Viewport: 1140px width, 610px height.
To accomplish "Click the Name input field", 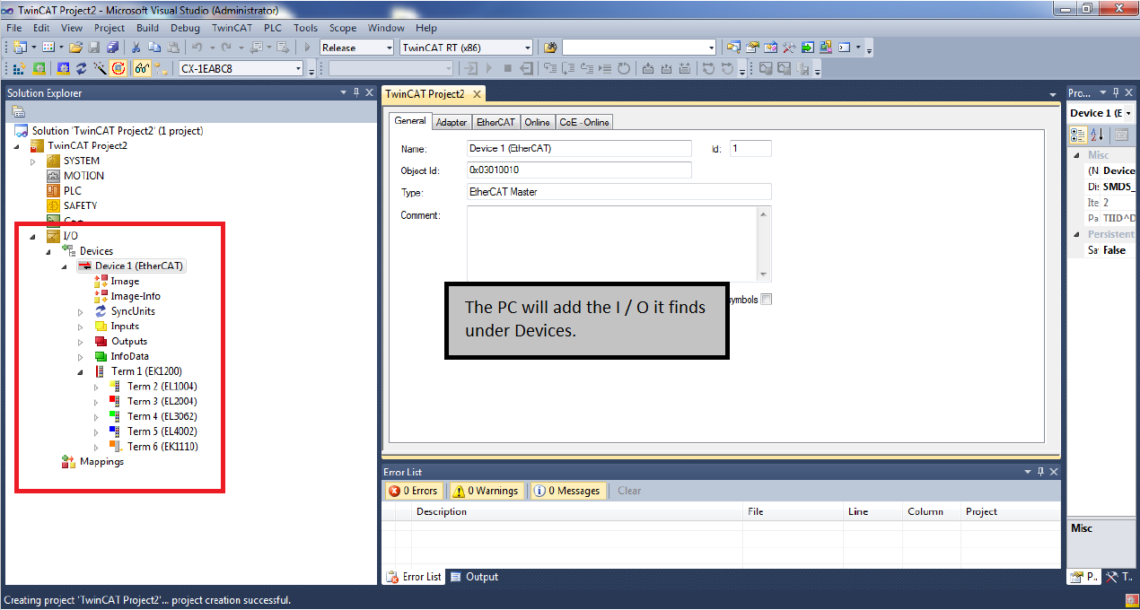I will [x=579, y=148].
